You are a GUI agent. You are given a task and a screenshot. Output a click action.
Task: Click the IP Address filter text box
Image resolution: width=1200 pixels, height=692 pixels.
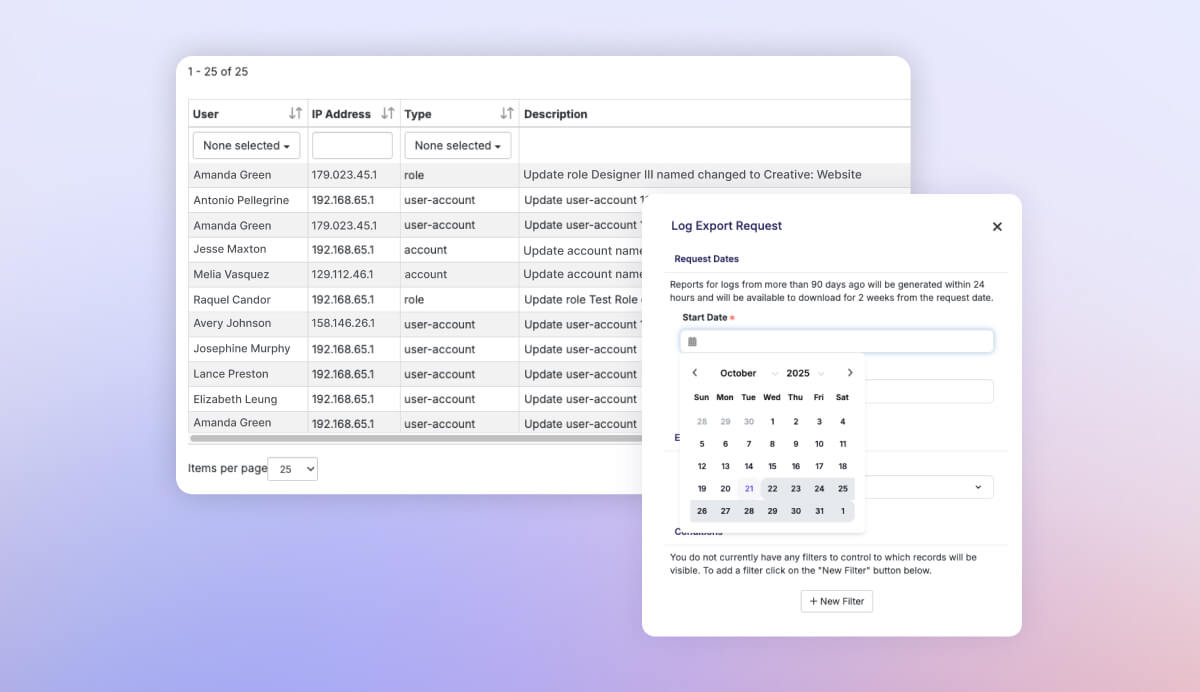(352, 146)
